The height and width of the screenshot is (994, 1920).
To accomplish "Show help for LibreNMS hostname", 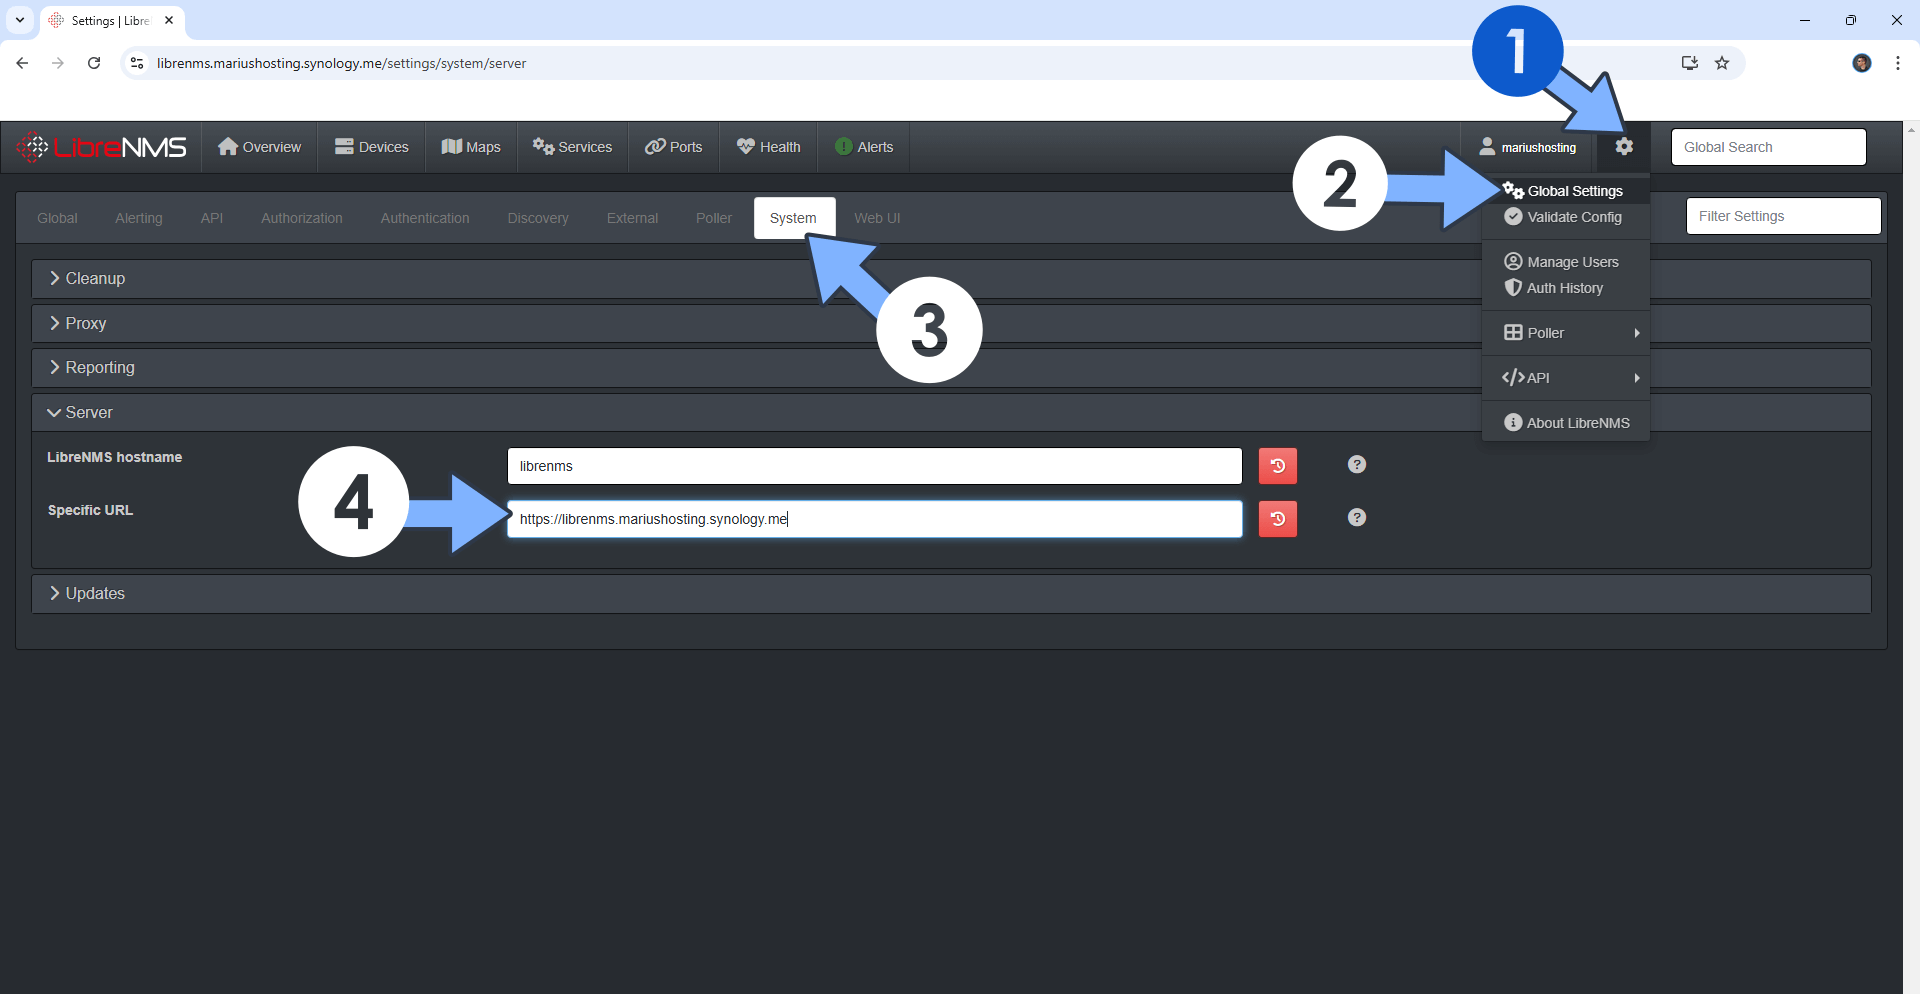I will pos(1356,464).
